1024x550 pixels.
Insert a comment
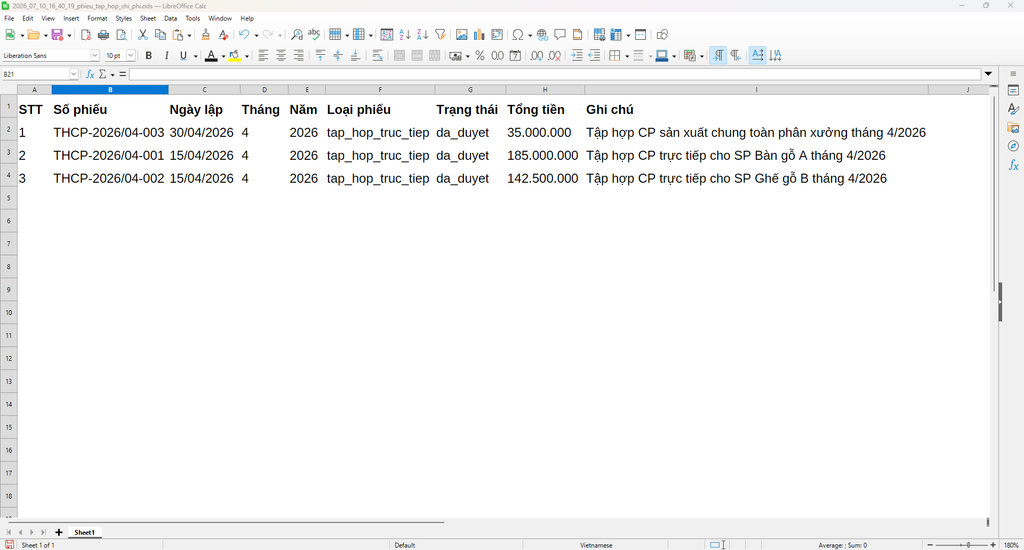point(560,35)
